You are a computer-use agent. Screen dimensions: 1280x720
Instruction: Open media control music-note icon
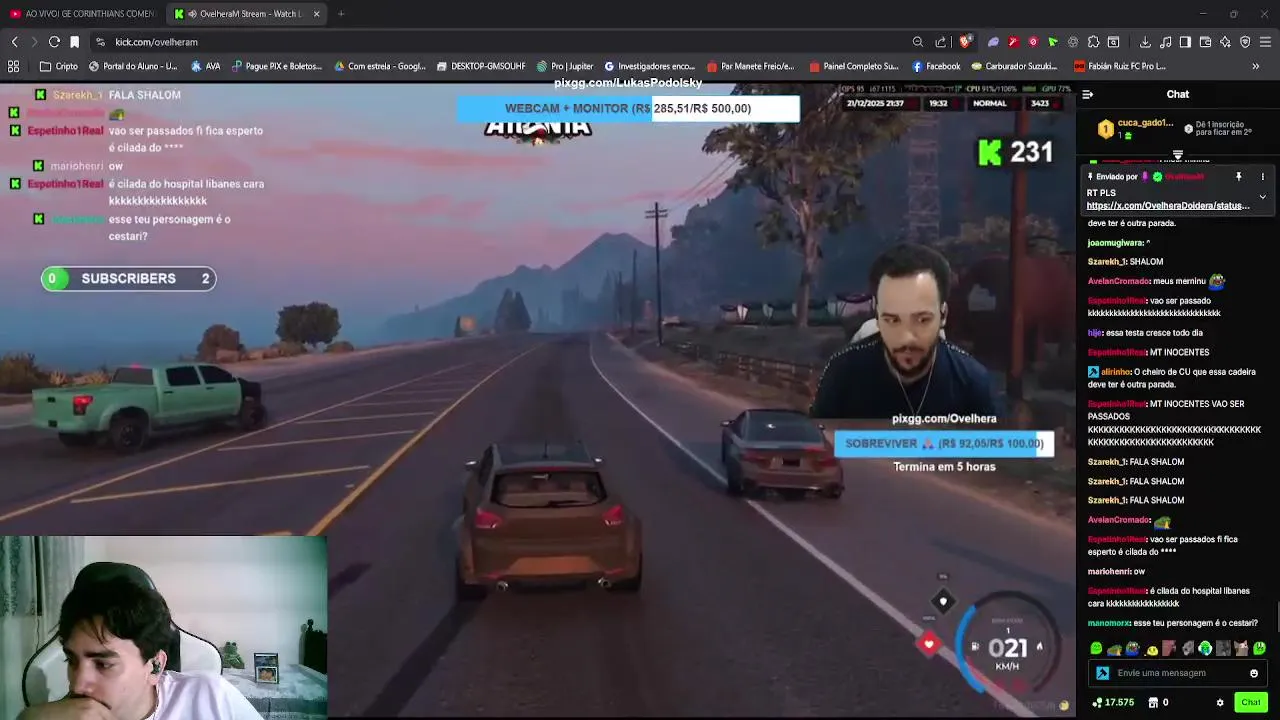pos(1165,42)
